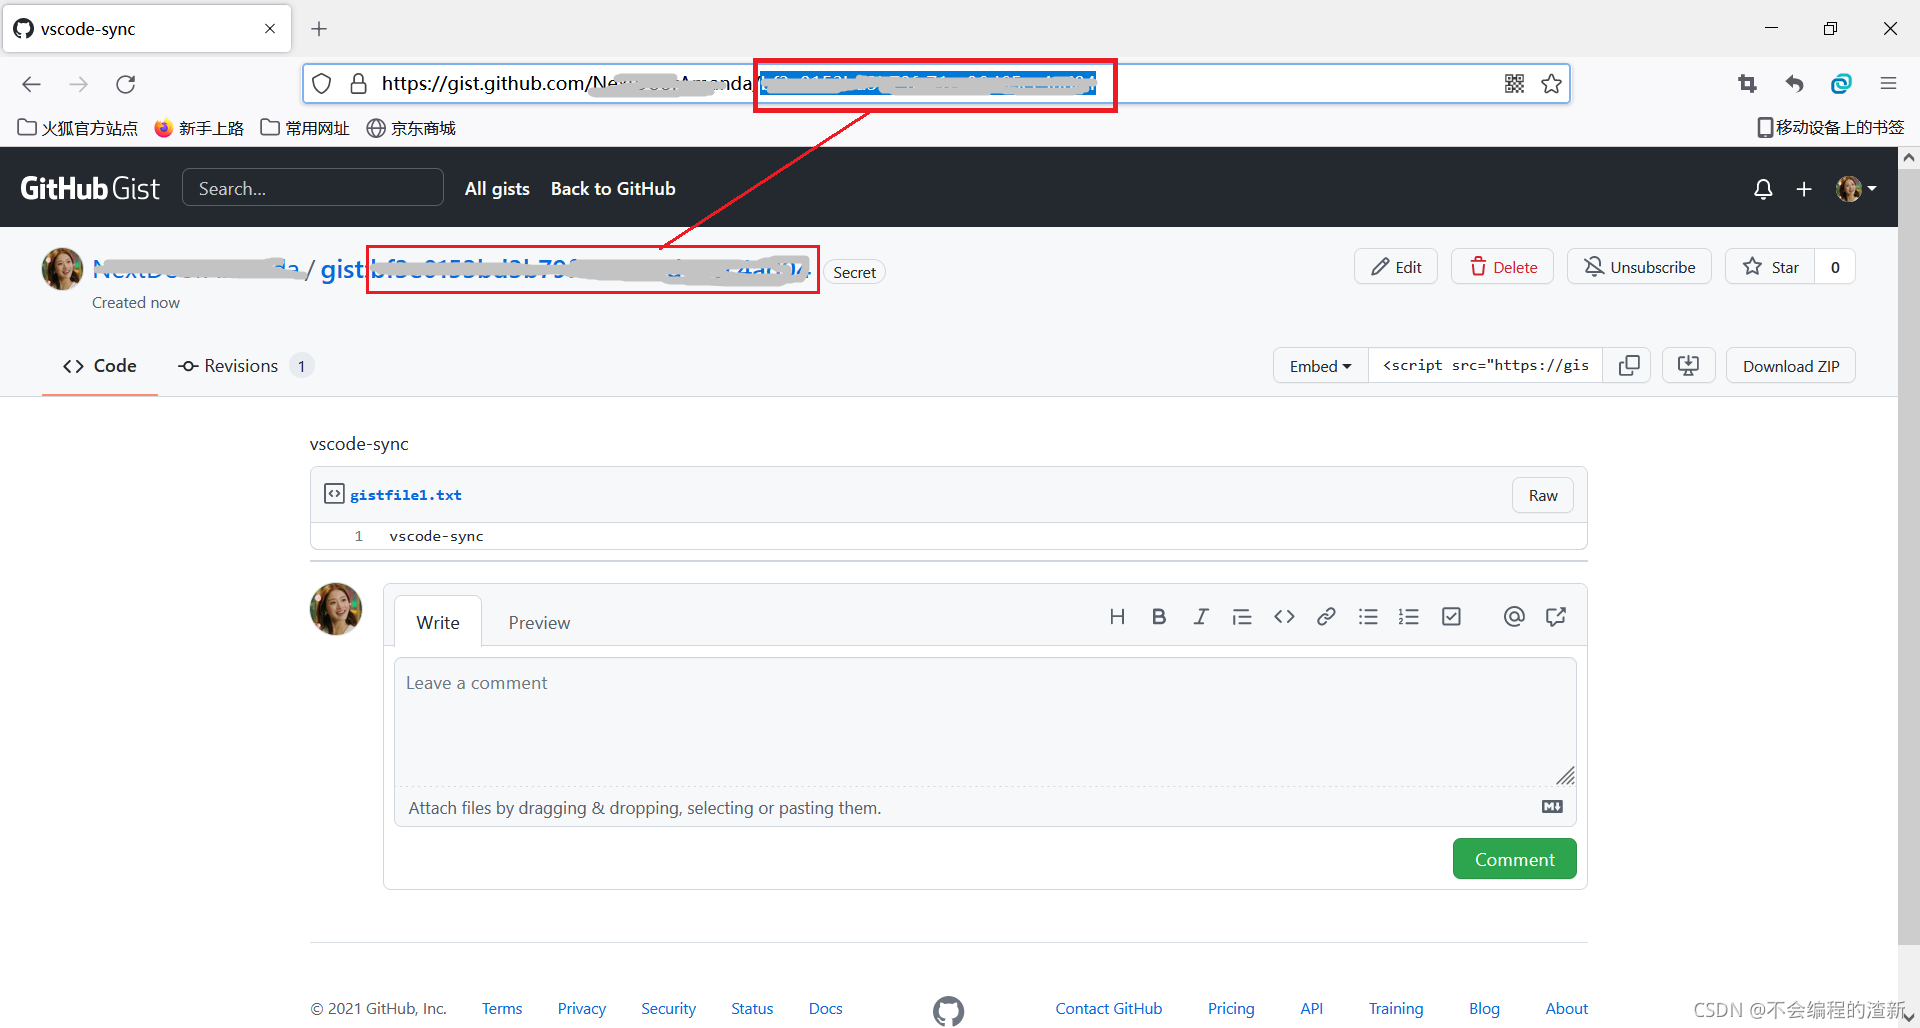Close the vscode-sync tab

tap(270, 29)
